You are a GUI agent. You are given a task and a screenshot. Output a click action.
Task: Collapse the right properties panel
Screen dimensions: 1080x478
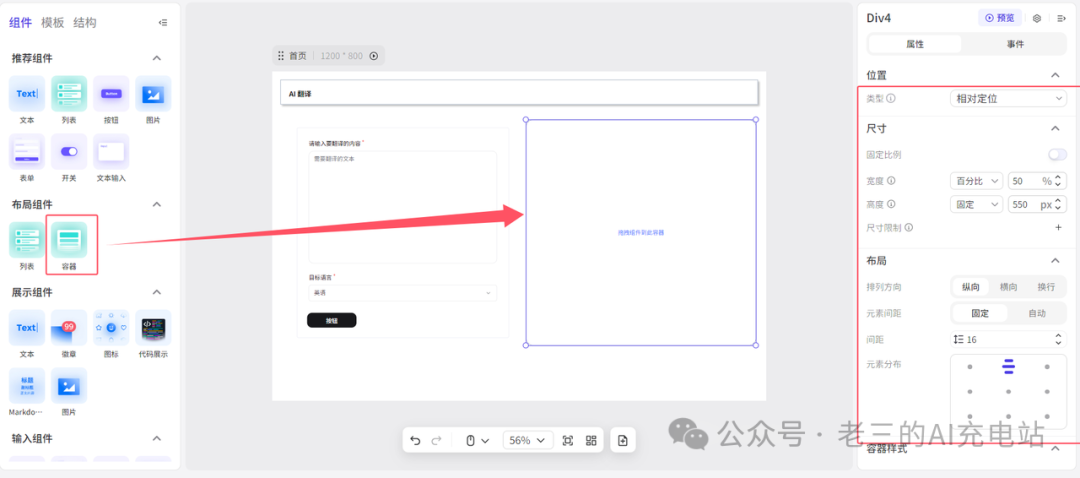point(1061,19)
